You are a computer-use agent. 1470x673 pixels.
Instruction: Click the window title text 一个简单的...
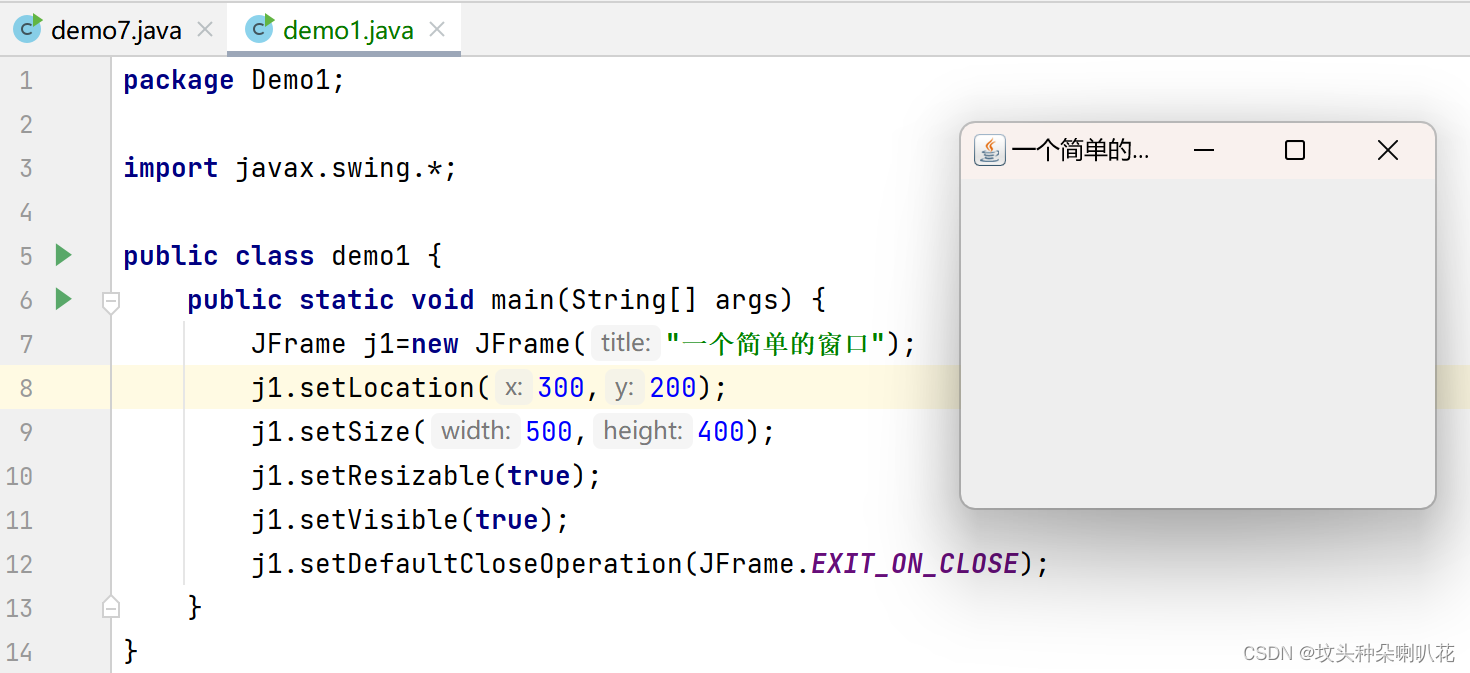click(x=1081, y=150)
